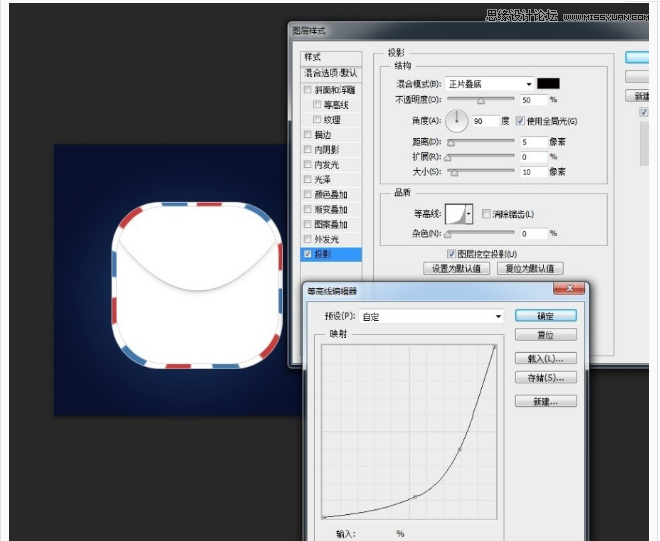
Task: Tick the 等高线 sub-option checkbox
Action: [317, 104]
